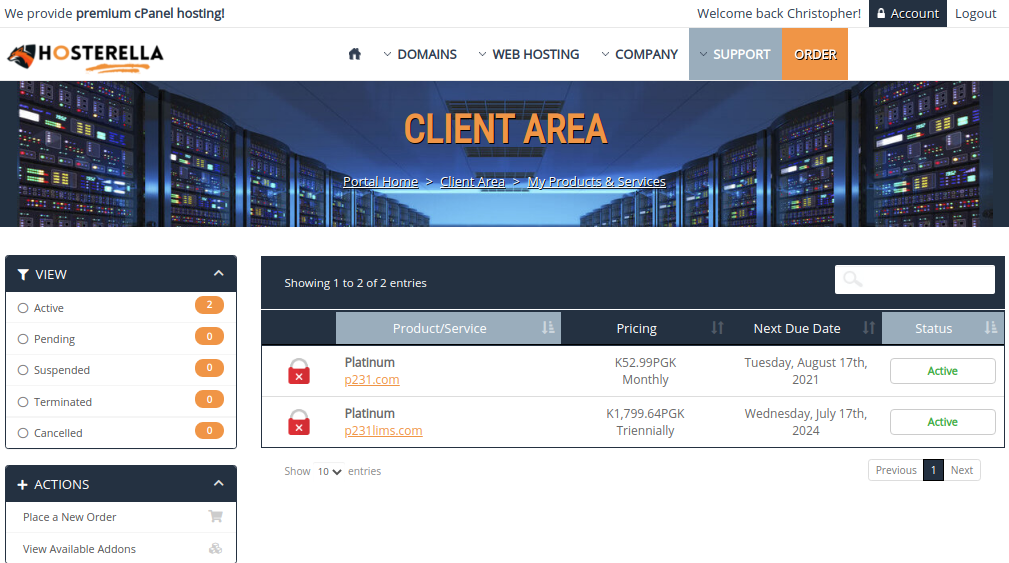Click the cubes icon beside View Available Addons
Screen dimensions: 1009x563
(215, 549)
